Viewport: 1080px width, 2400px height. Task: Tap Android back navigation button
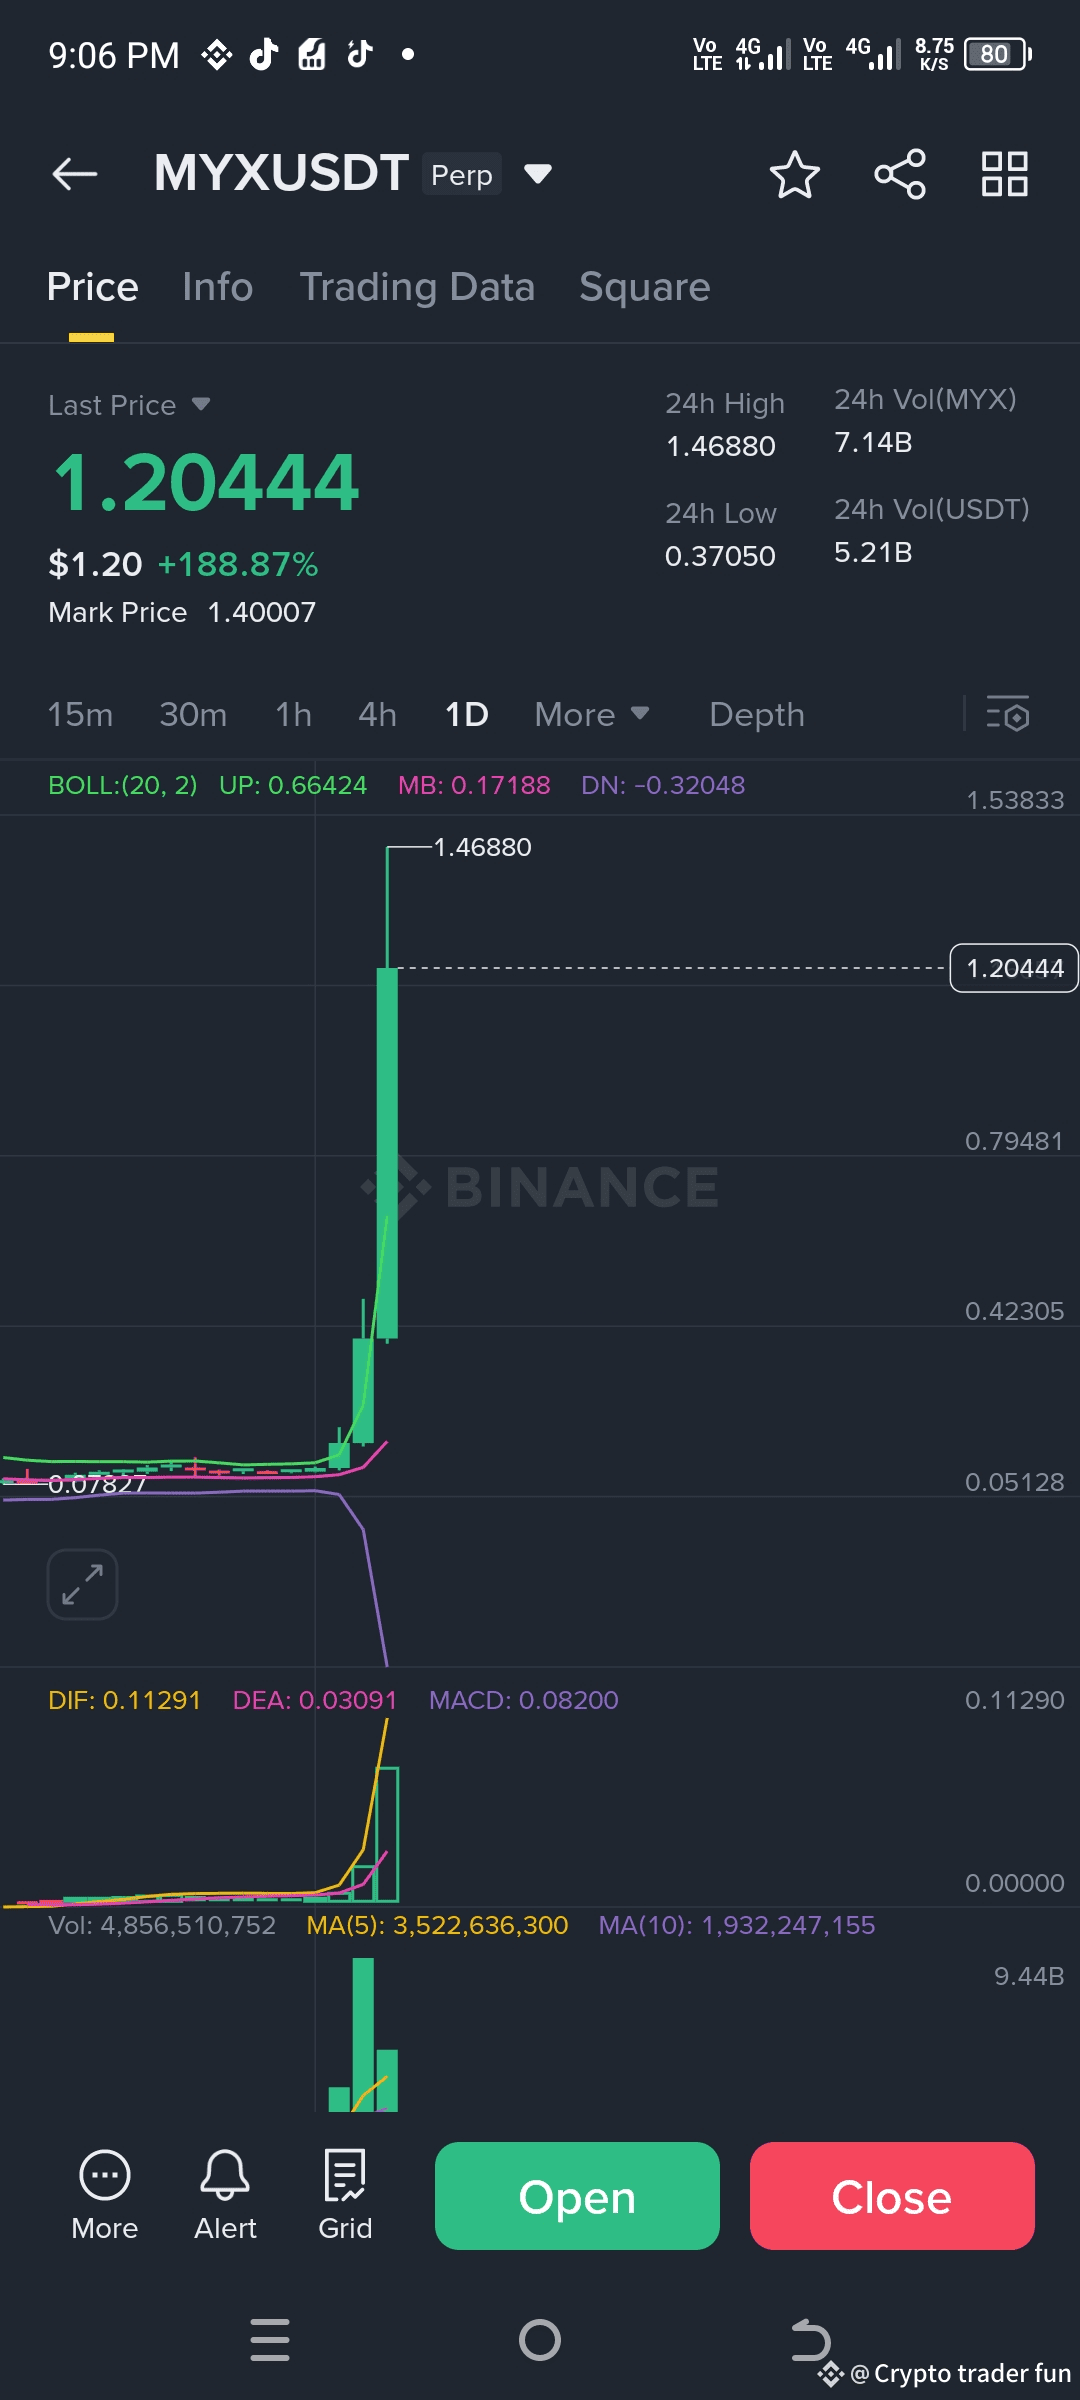point(810,2340)
